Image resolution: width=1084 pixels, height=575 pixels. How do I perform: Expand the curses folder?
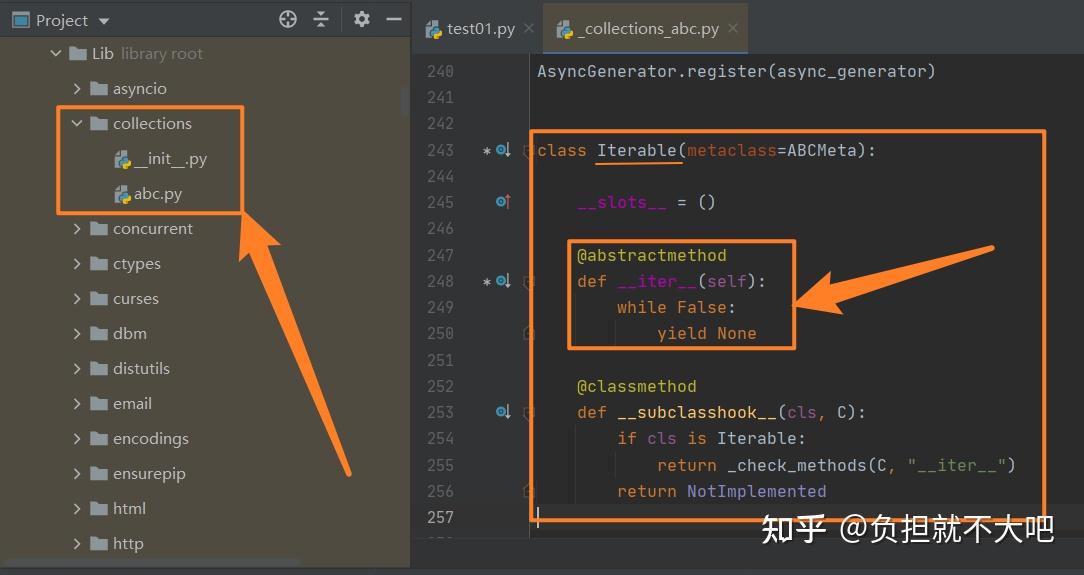77,299
